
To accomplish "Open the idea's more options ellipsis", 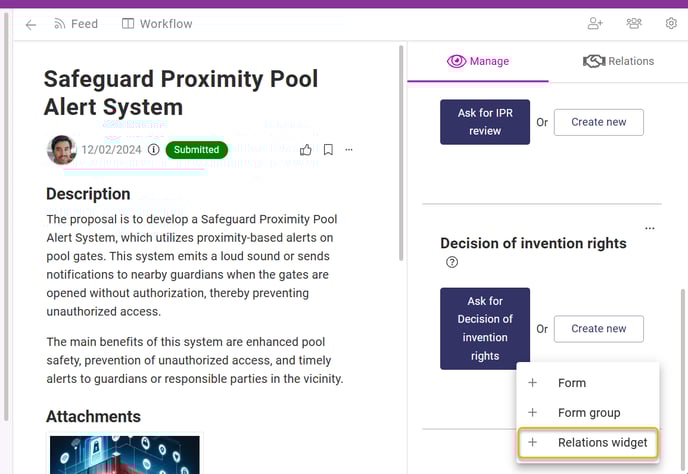I will click(x=349, y=150).
